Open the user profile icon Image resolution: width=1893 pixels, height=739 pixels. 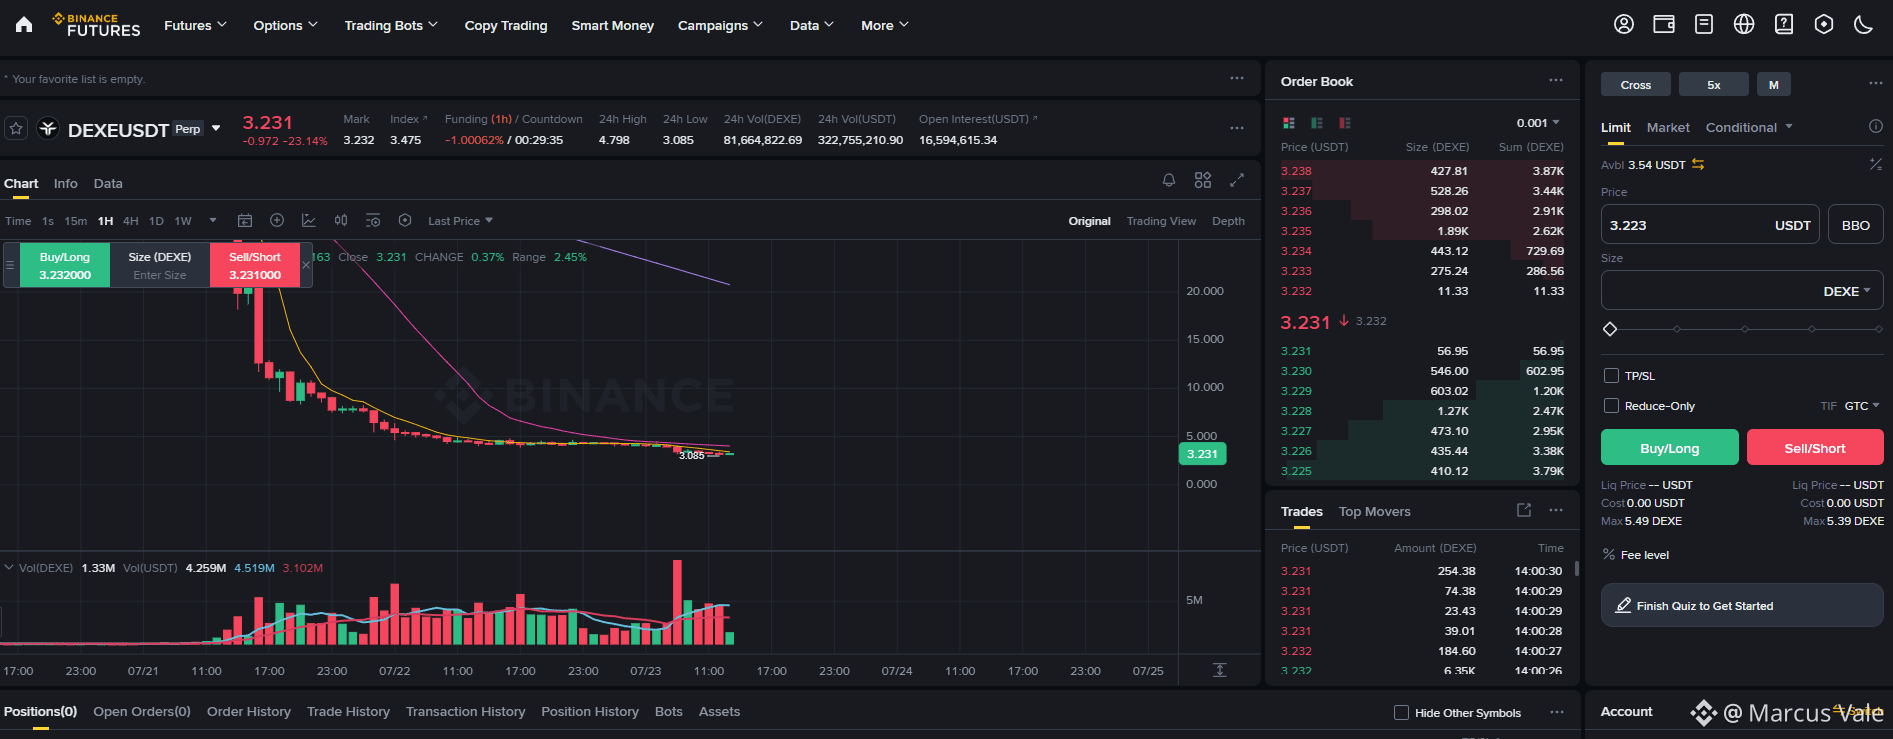1624,25
